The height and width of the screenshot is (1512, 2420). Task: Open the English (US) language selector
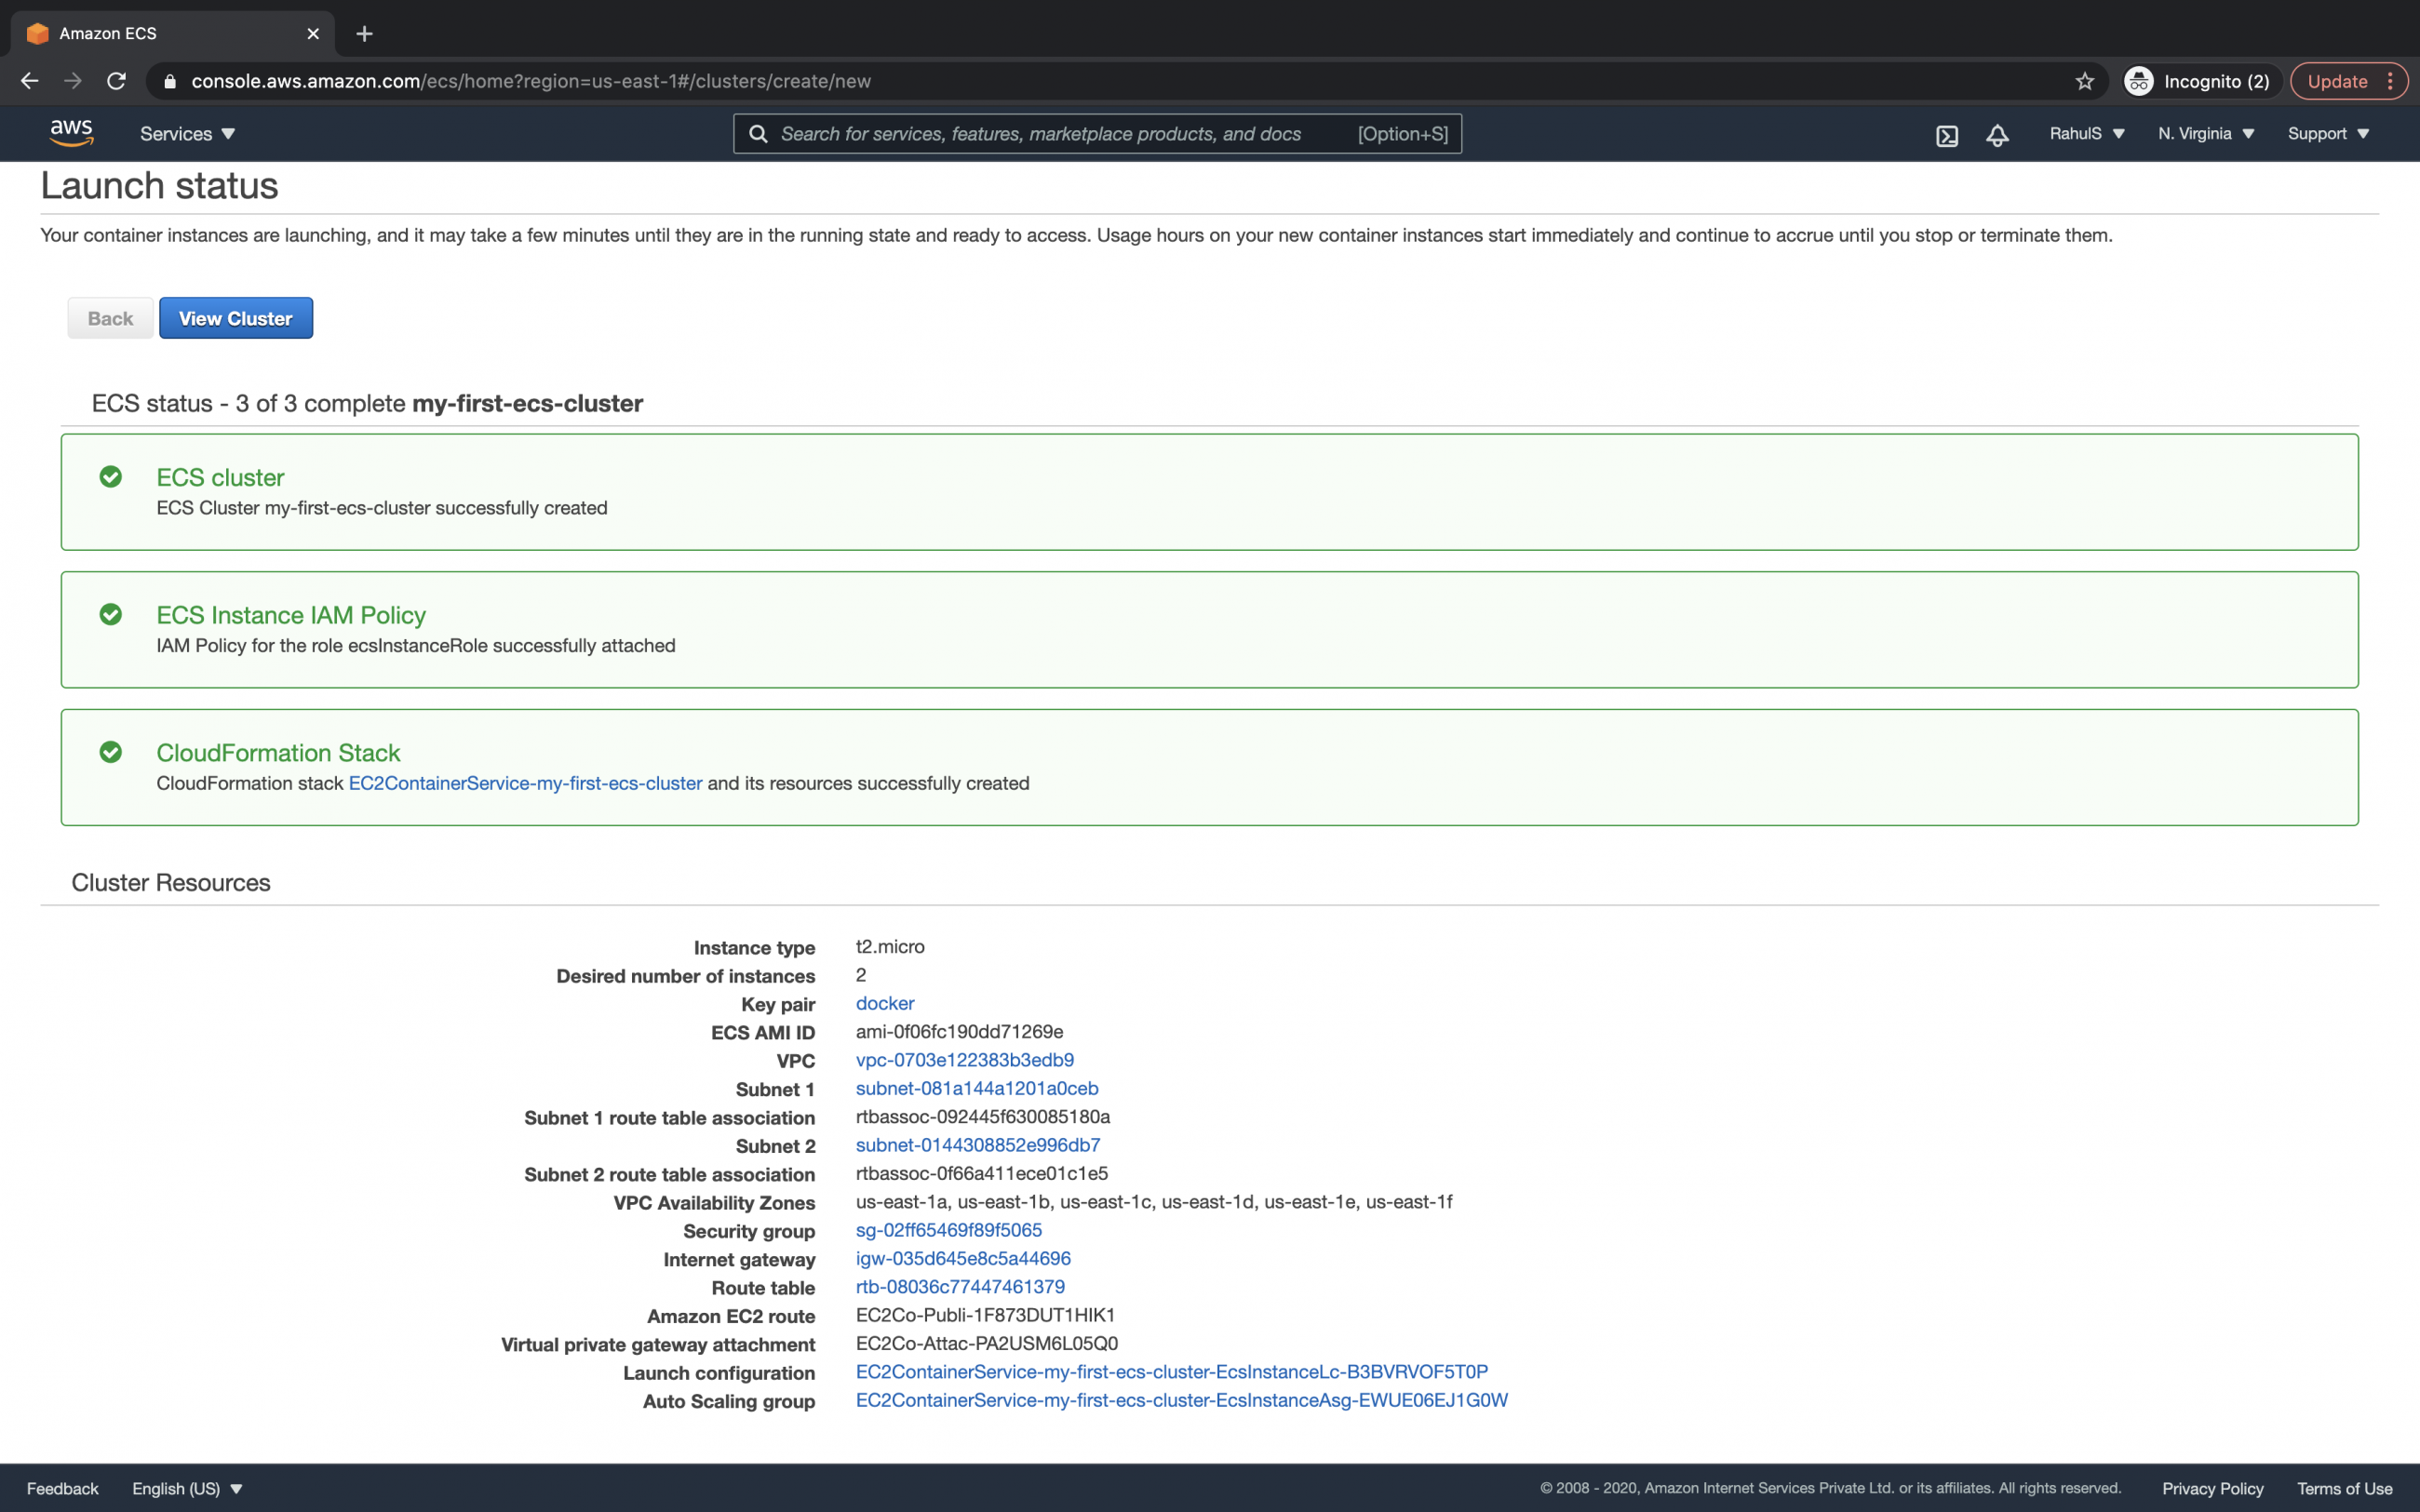[186, 1488]
